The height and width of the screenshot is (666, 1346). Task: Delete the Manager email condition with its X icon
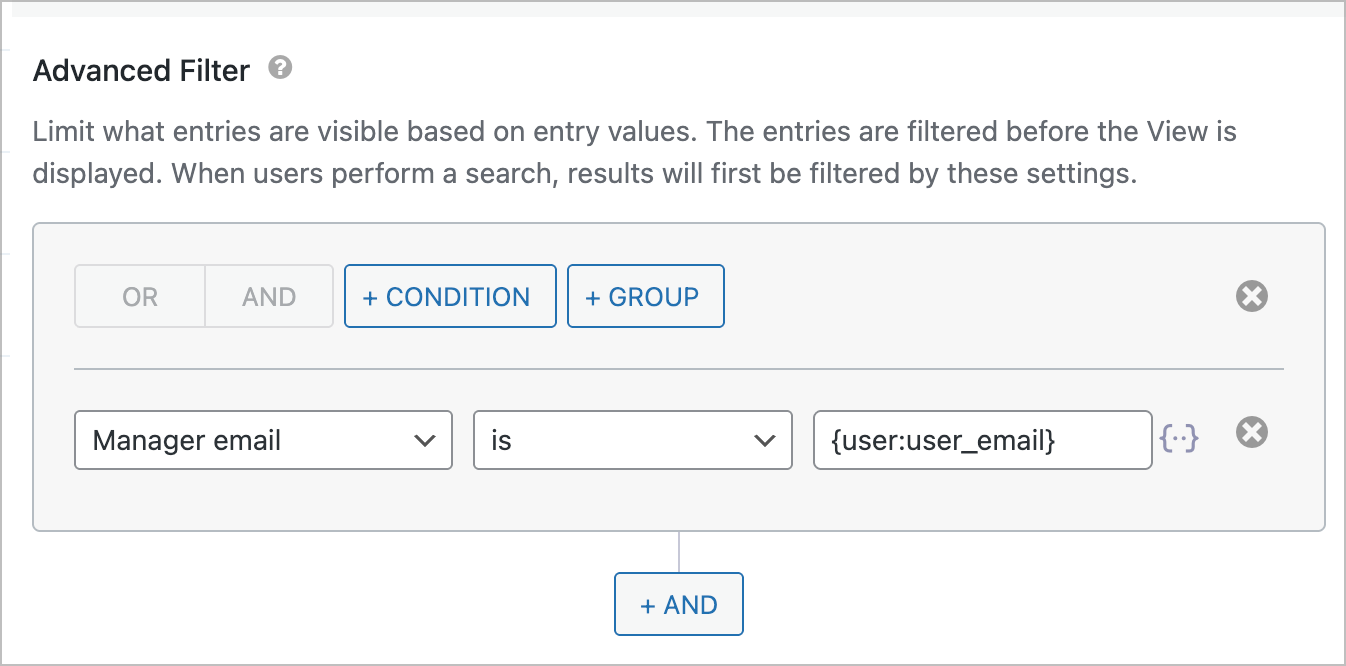1251,432
